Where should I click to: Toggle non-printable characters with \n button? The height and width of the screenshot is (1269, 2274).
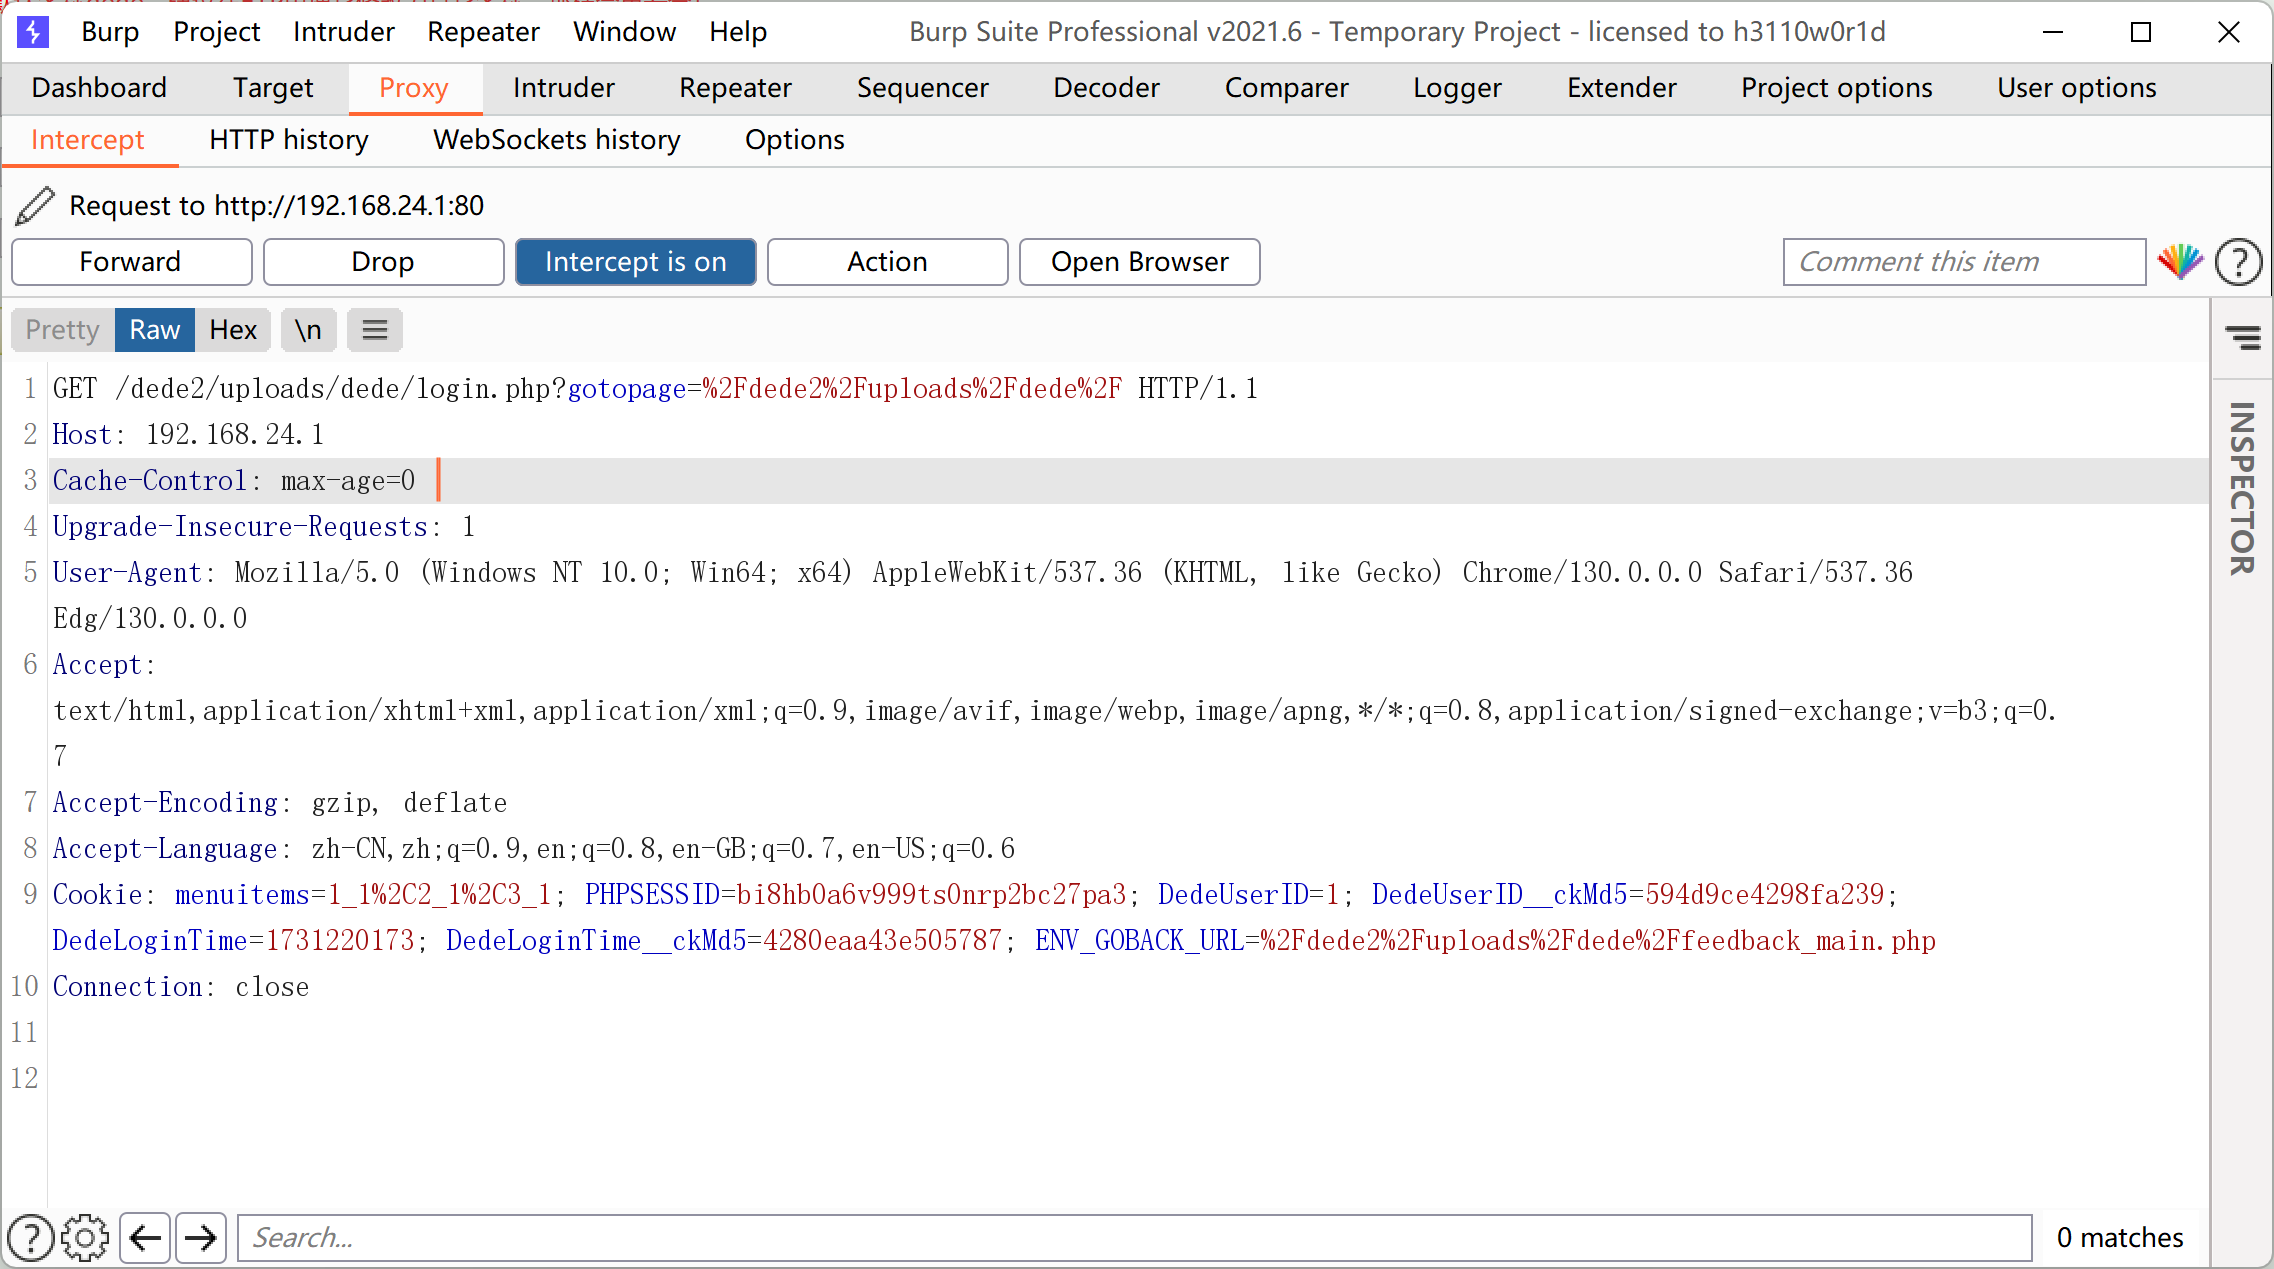click(x=308, y=330)
